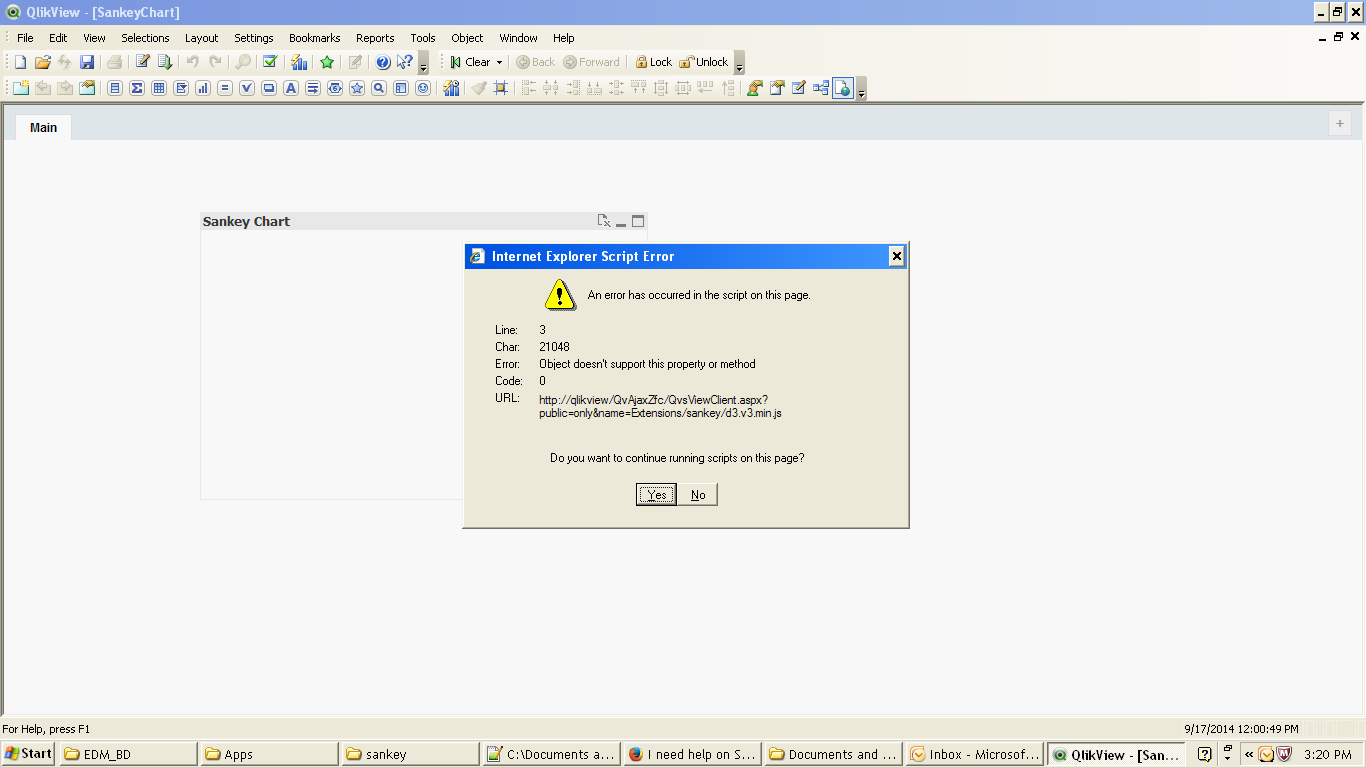Open Sheet Properties icon
Screen dimensions: 1366x768
[87, 88]
